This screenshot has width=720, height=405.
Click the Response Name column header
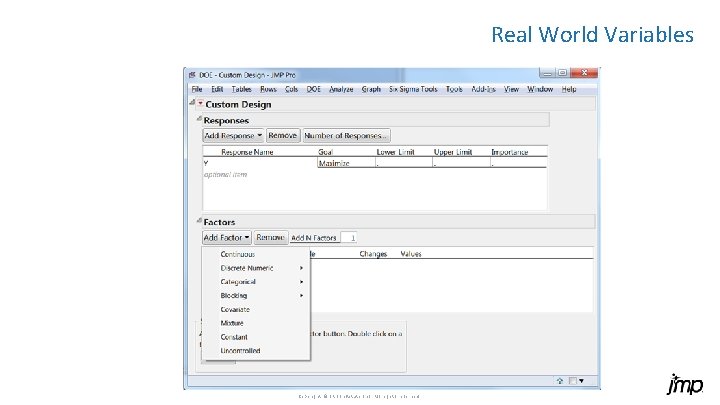pos(247,152)
